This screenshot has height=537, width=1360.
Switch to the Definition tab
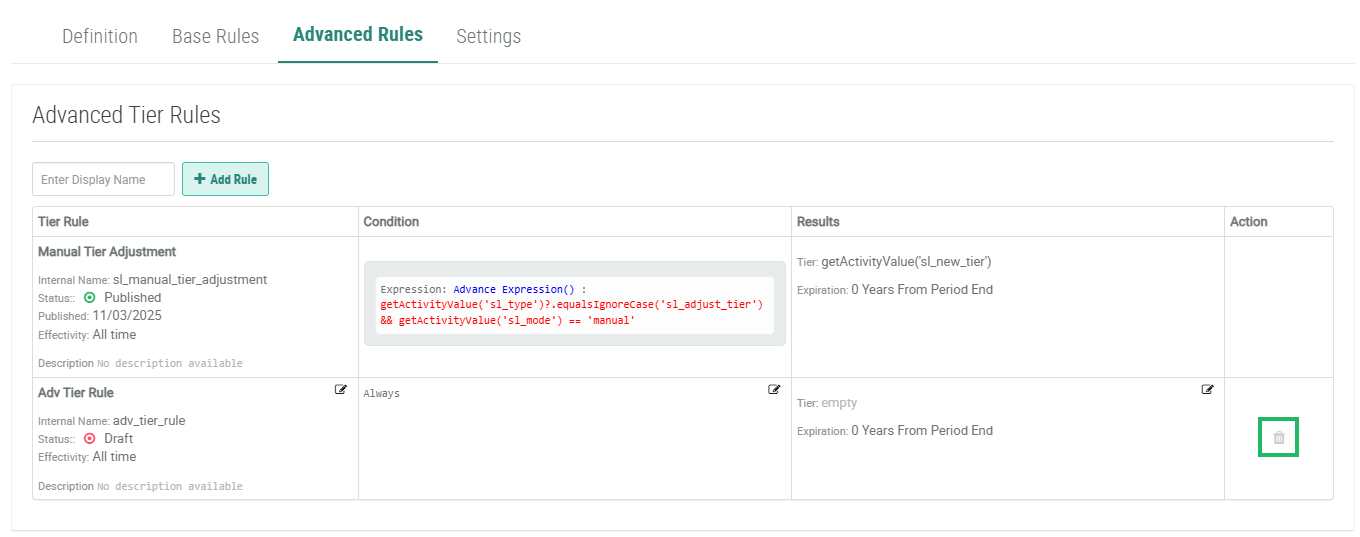coord(100,37)
